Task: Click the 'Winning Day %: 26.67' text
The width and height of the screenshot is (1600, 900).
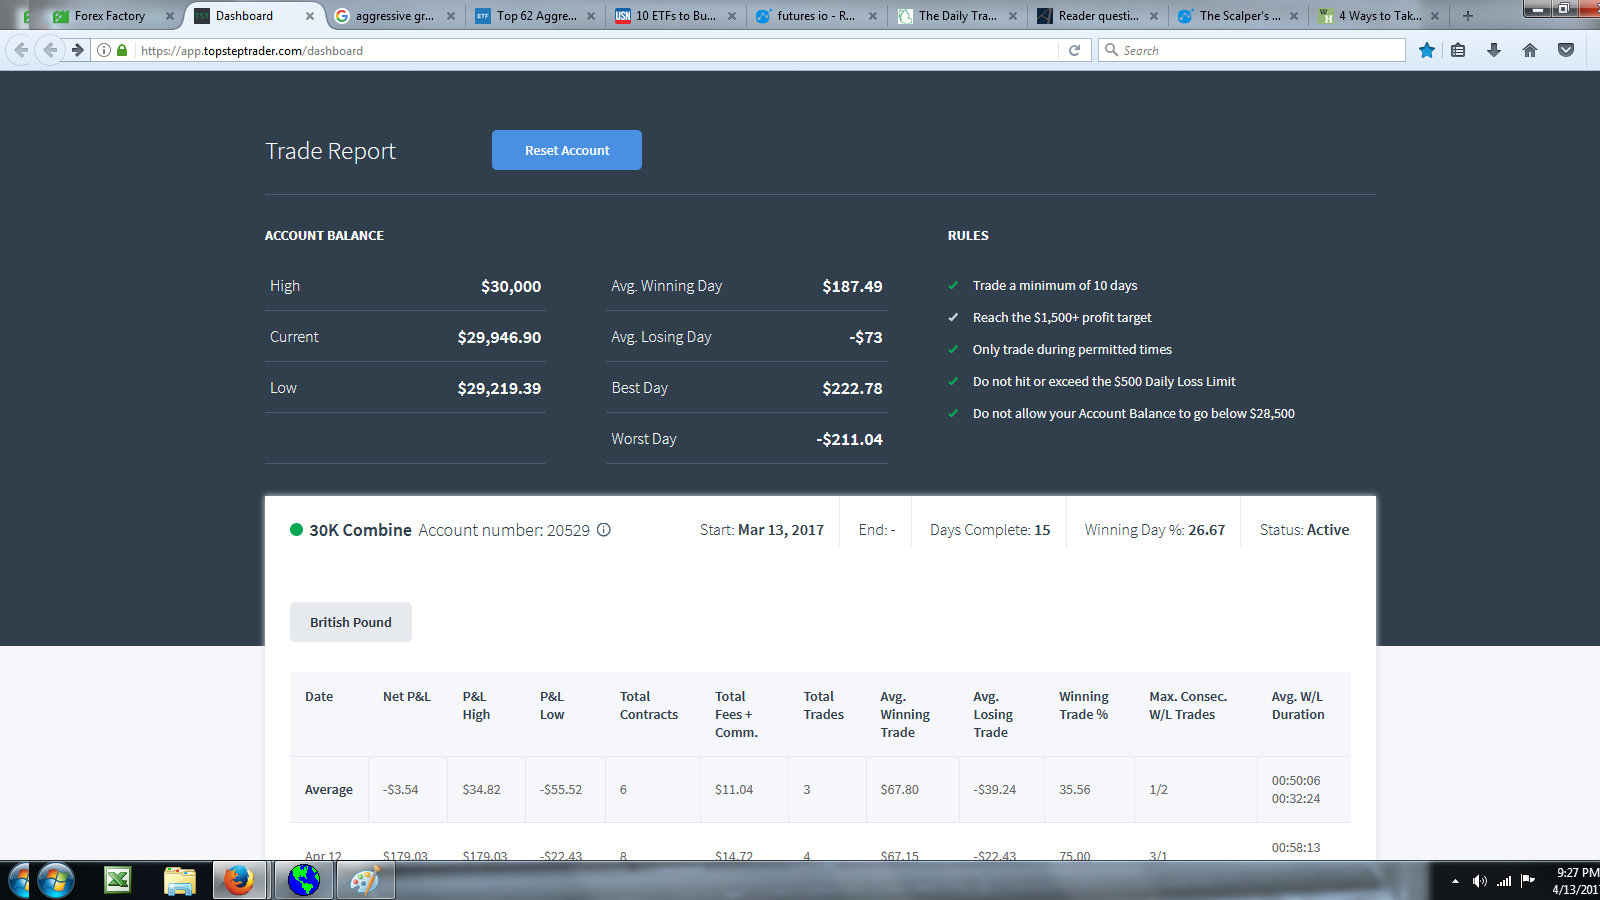Action: [1155, 530]
